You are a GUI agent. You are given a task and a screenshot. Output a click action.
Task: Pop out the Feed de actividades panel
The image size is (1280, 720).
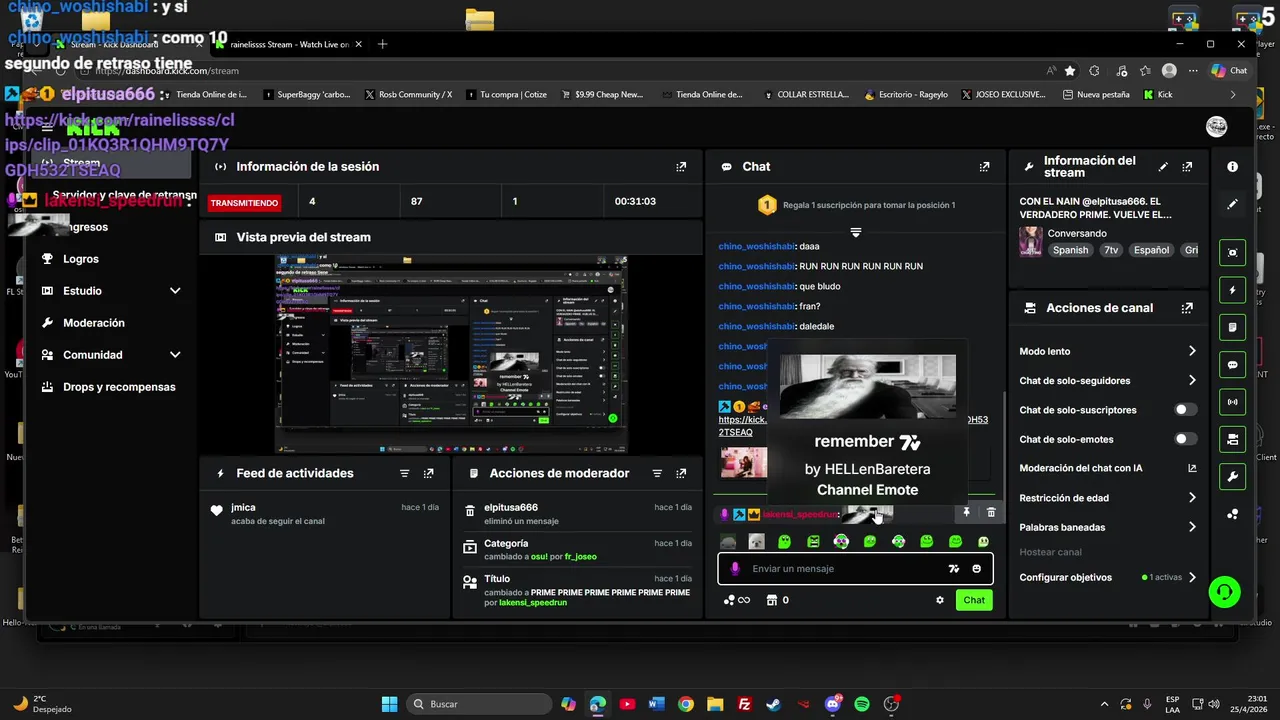(x=428, y=473)
